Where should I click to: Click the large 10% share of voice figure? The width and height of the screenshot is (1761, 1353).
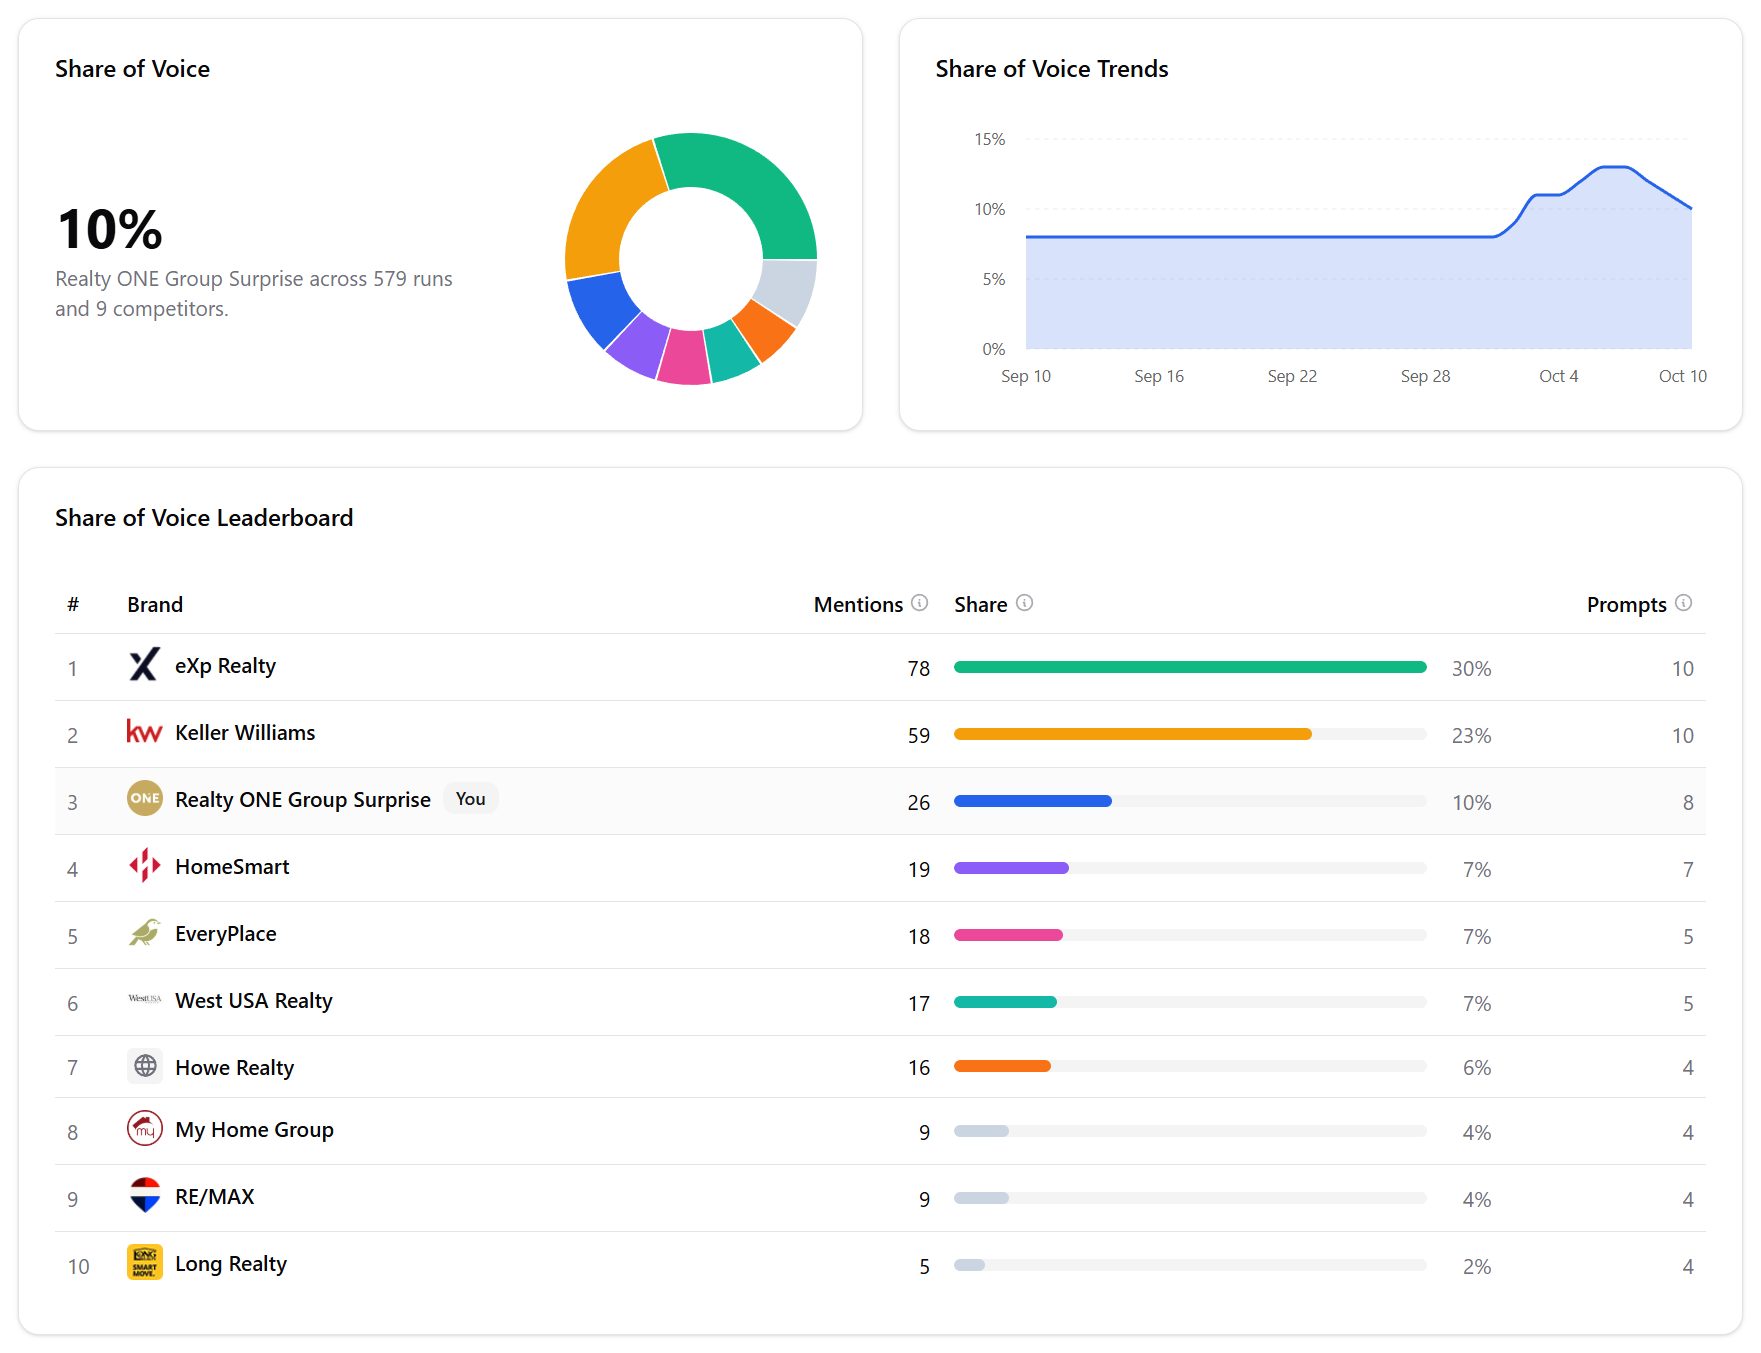pyautogui.click(x=110, y=229)
